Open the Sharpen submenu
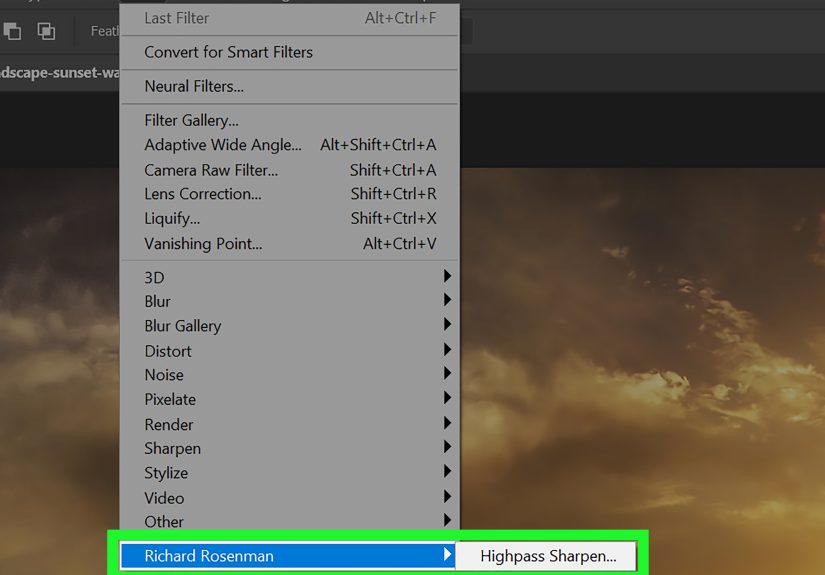 pyautogui.click(x=289, y=448)
